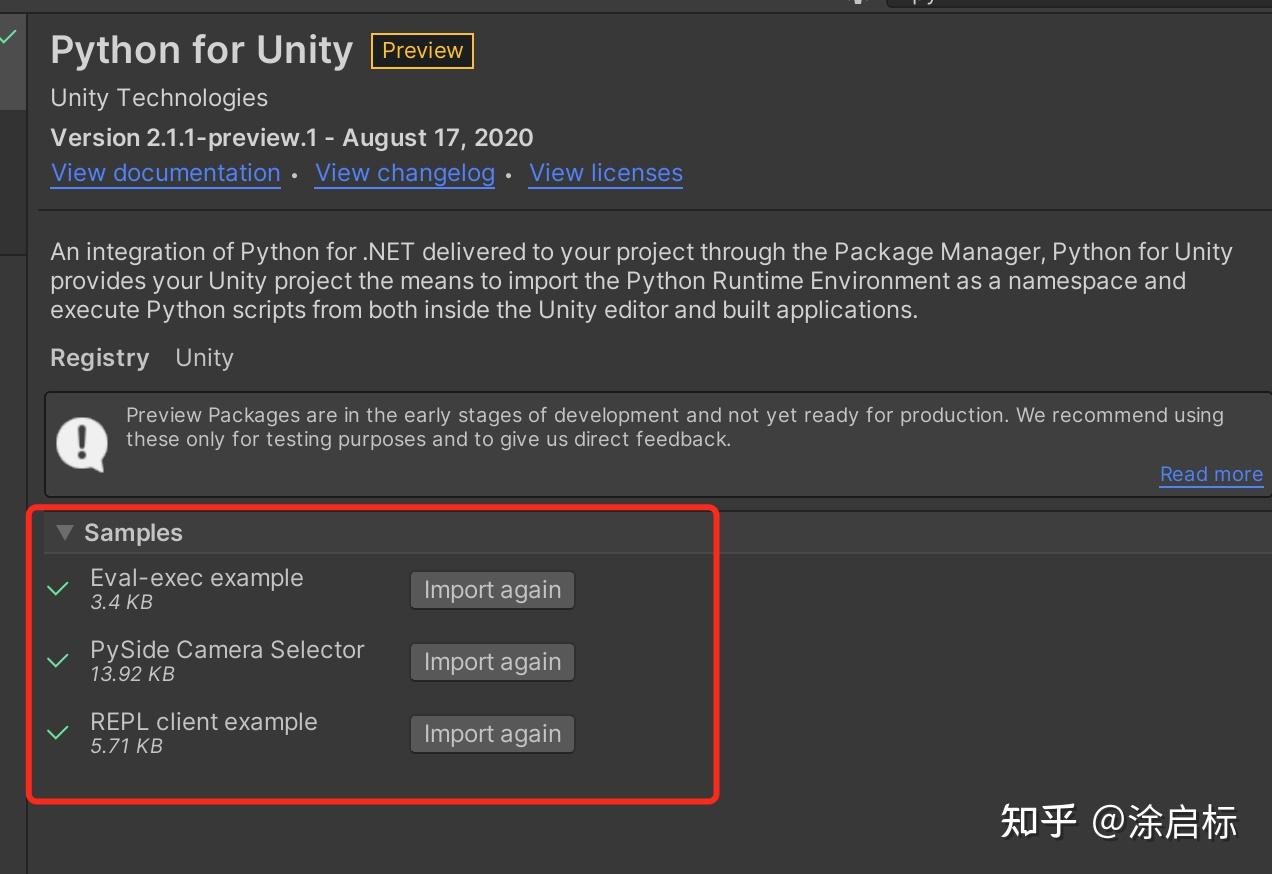Click the search icon near the top bar
This screenshot has height=874, width=1272.
(x=858, y=5)
